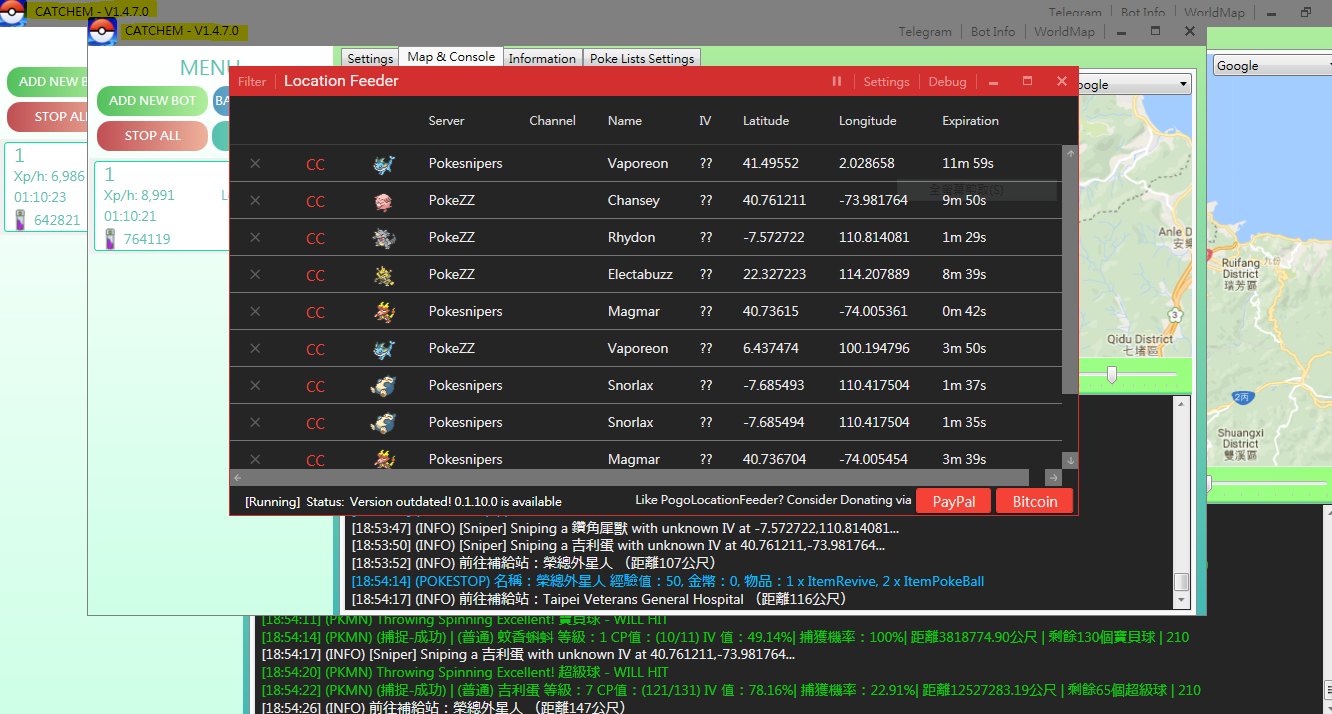Click the Chansey sprite icon
Screen dimensions: 1332x714
383,201
